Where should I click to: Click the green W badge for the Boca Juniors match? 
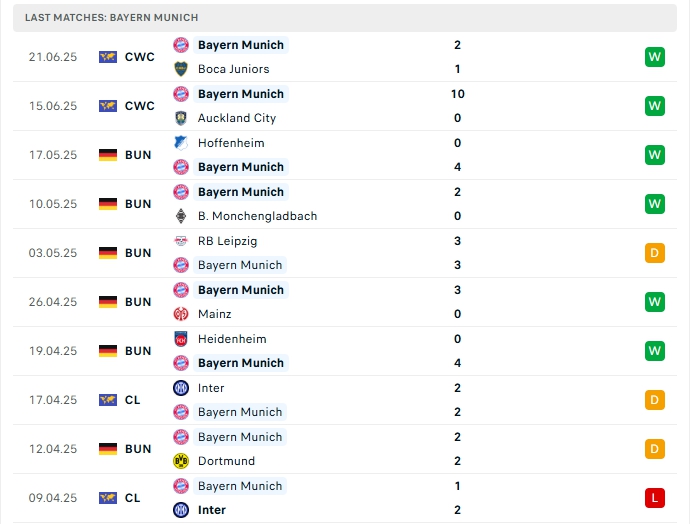click(x=655, y=57)
